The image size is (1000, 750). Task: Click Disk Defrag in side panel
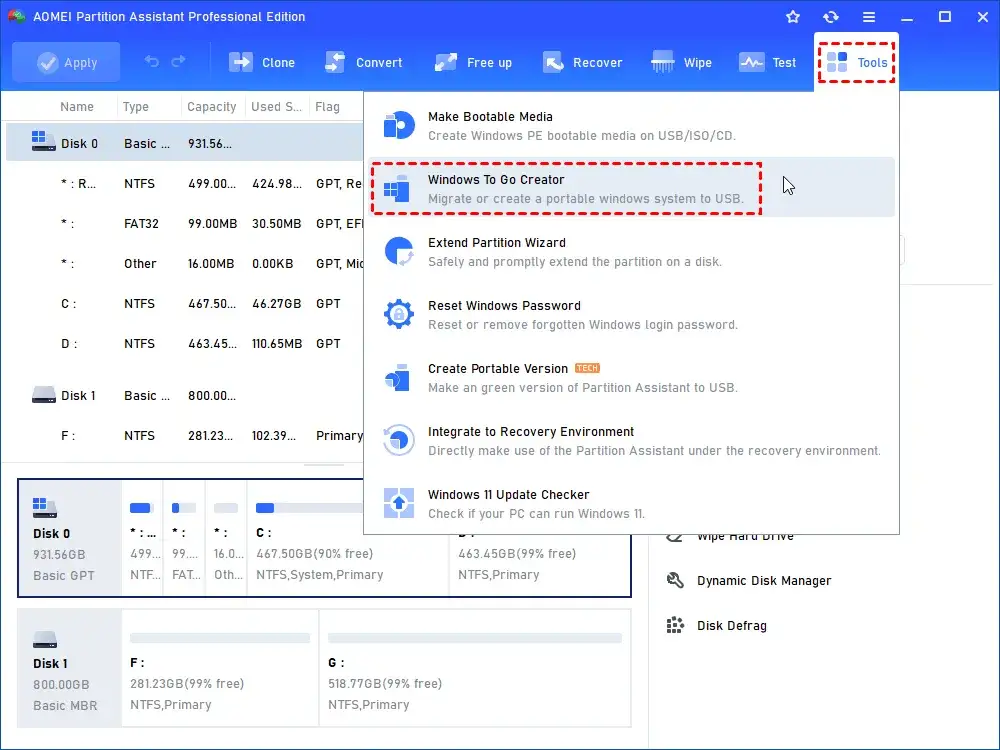tap(731, 626)
